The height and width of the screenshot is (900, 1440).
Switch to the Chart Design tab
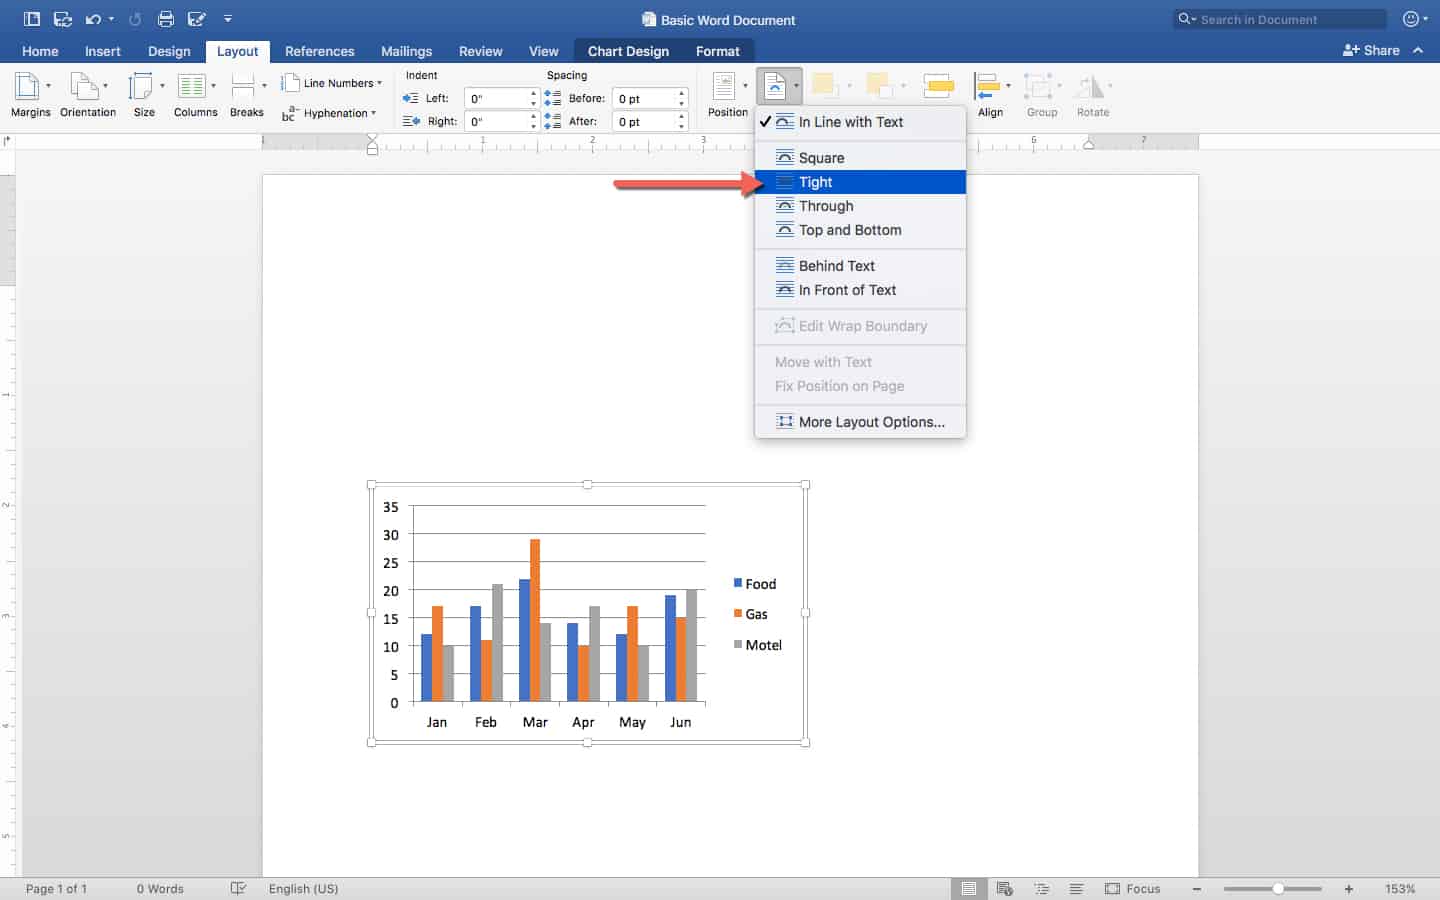[x=628, y=51]
